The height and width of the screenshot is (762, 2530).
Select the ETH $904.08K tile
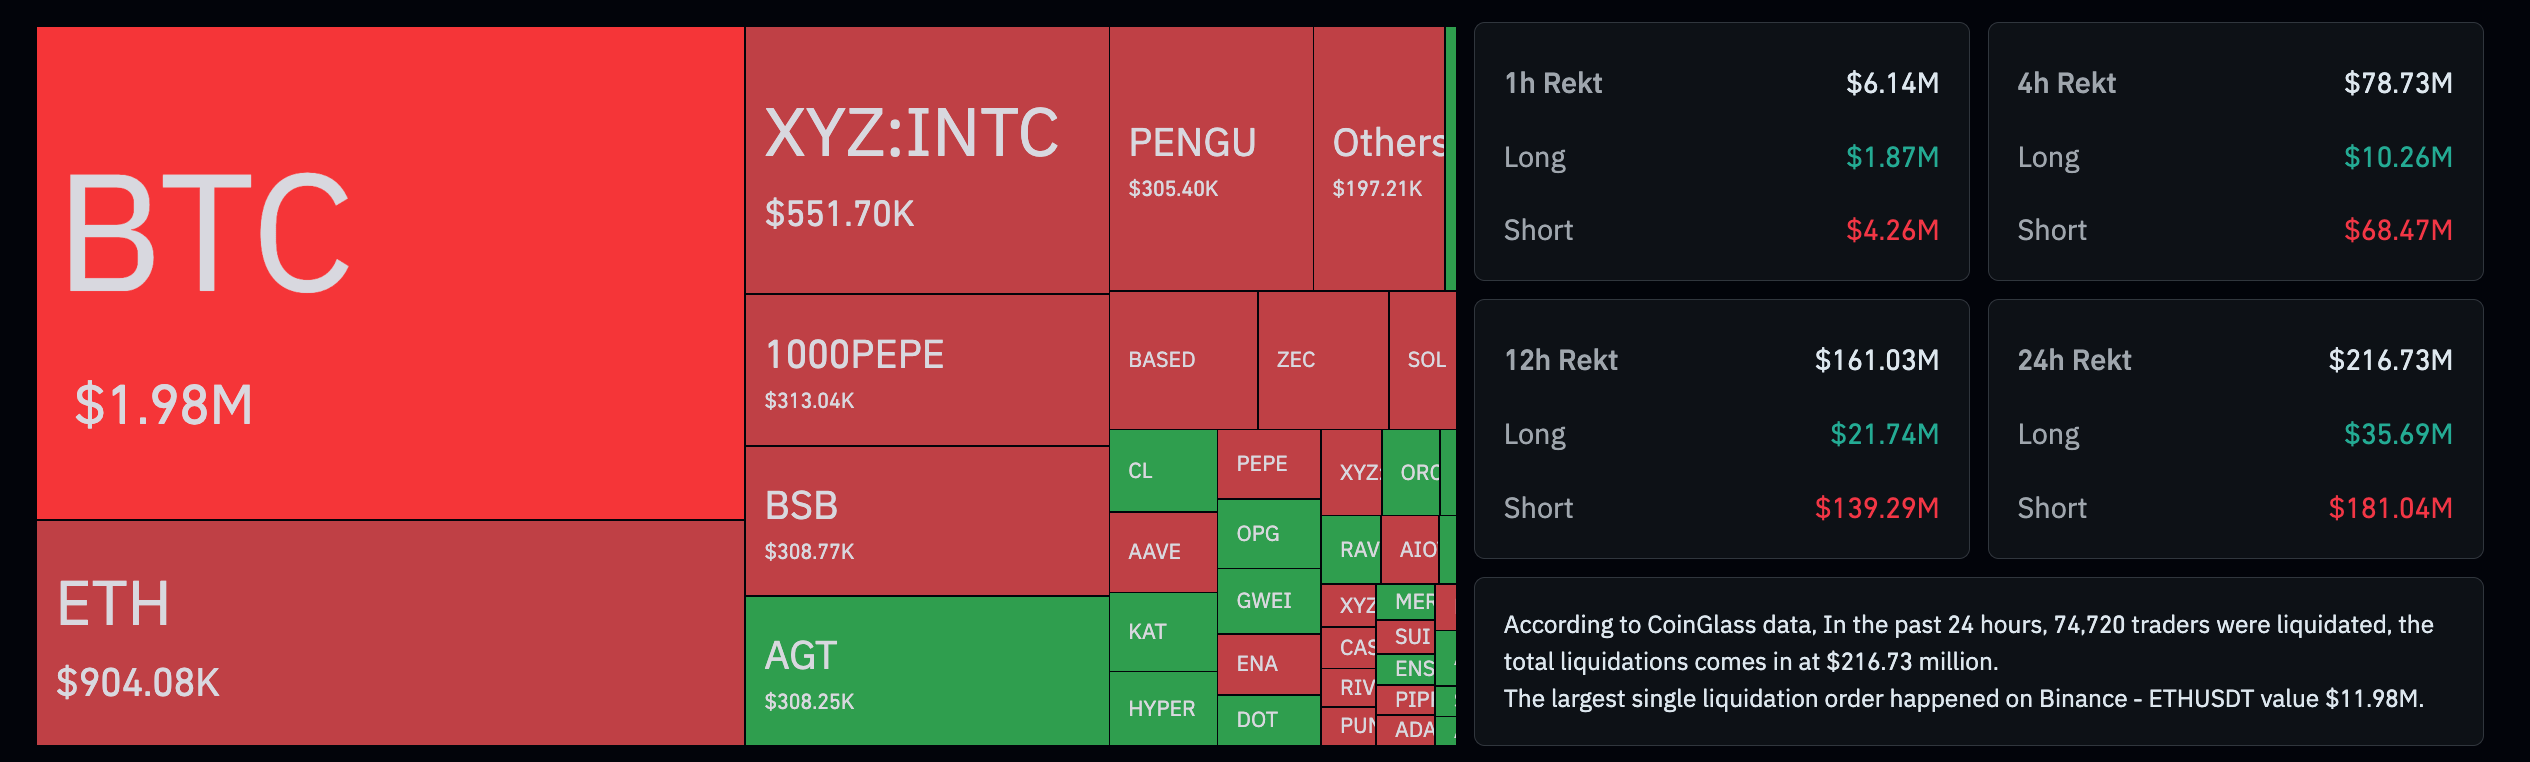(390, 633)
